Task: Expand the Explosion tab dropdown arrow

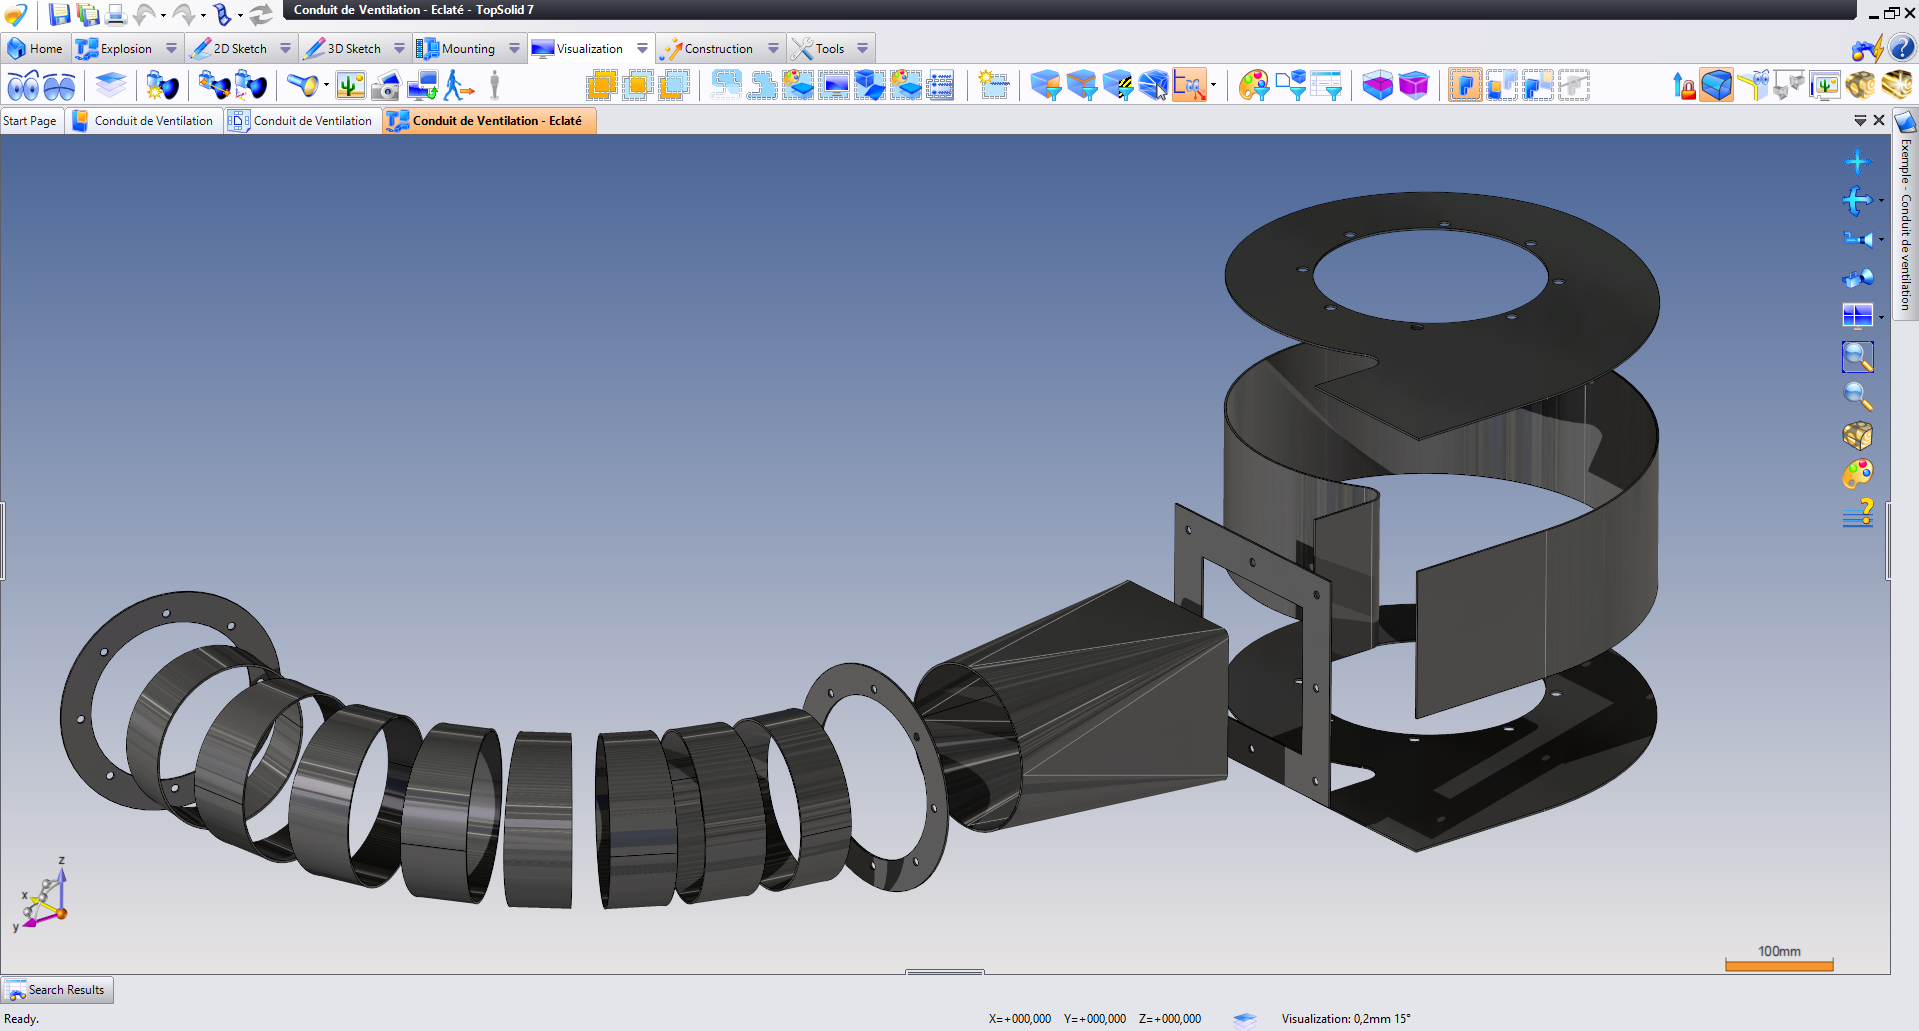Action: [x=171, y=48]
